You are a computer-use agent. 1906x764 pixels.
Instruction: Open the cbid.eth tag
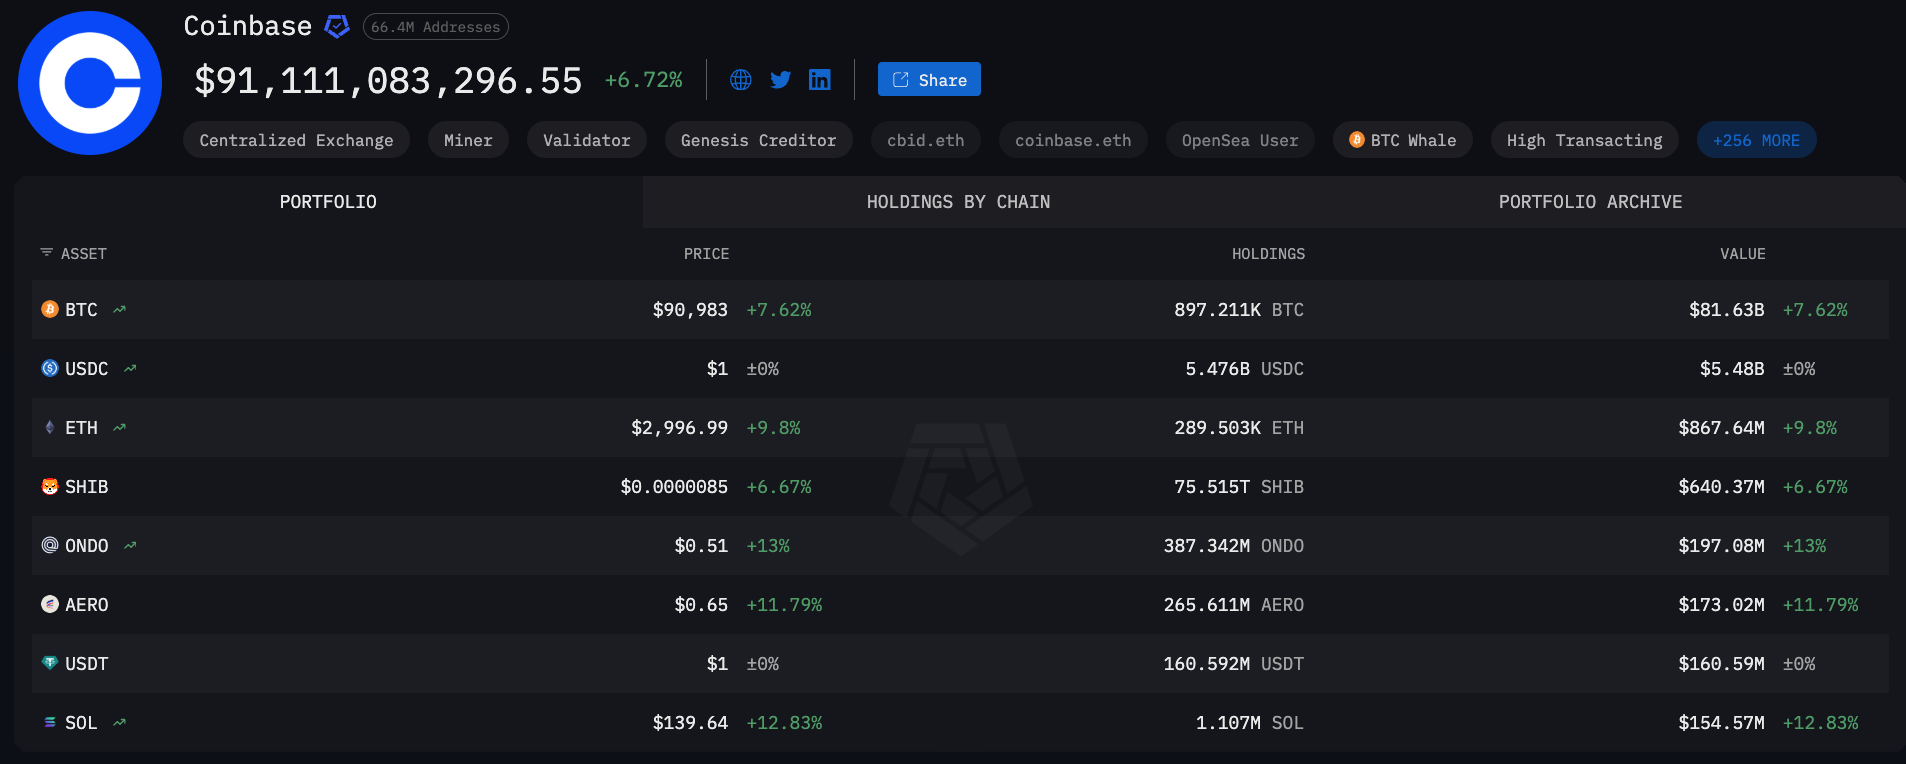point(926,140)
